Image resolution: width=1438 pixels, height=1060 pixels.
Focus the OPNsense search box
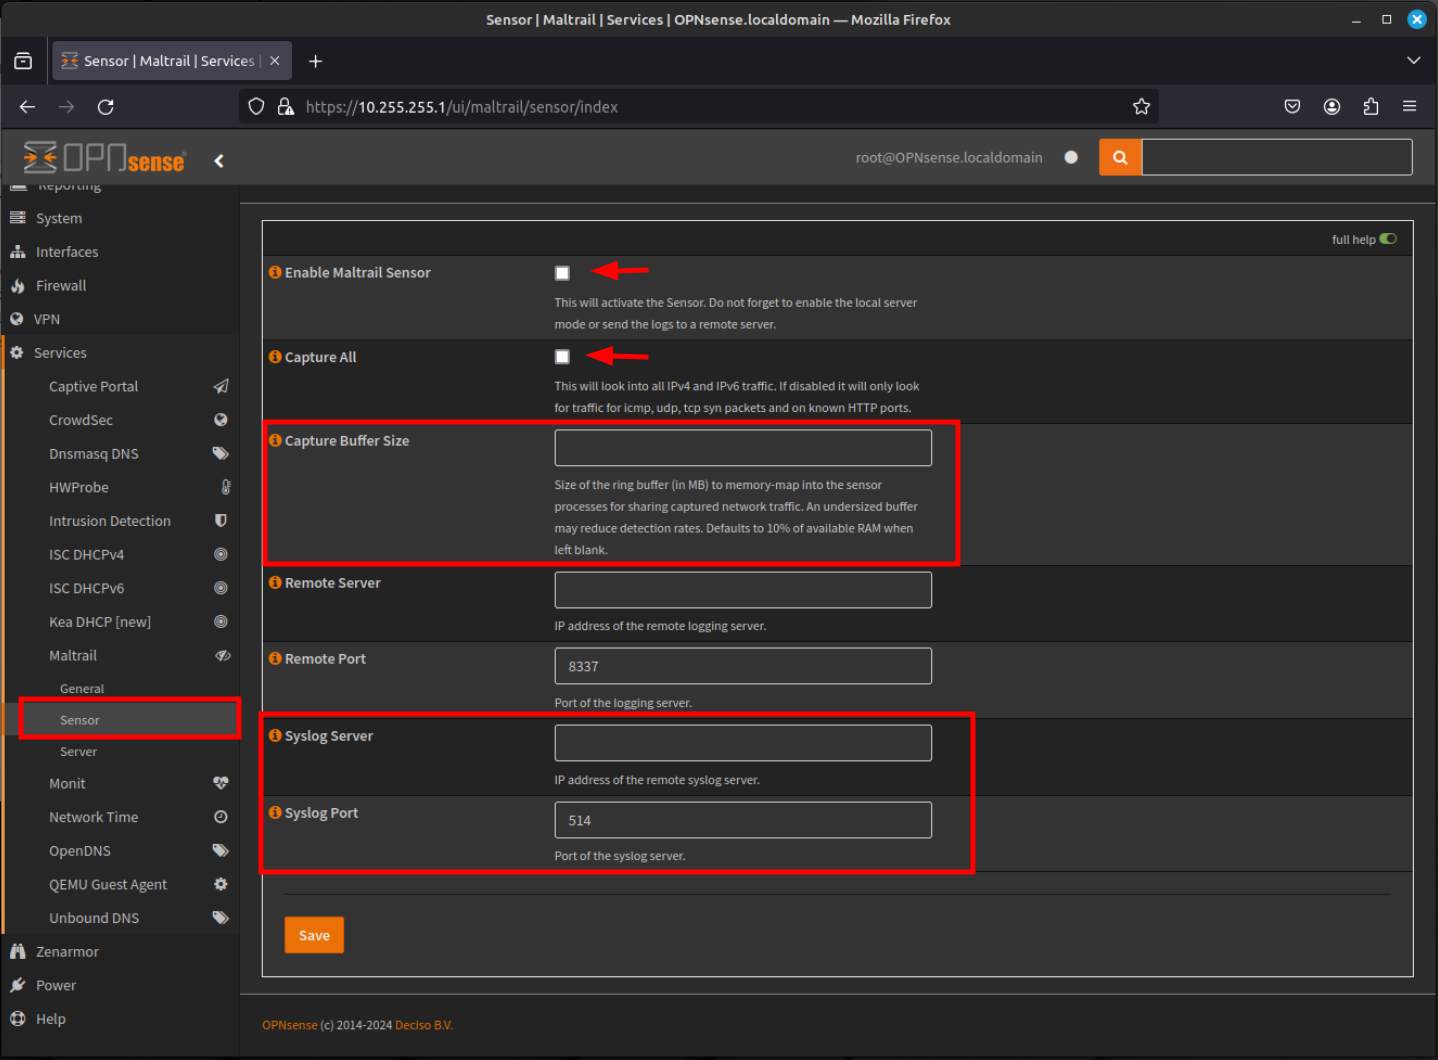point(1277,157)
